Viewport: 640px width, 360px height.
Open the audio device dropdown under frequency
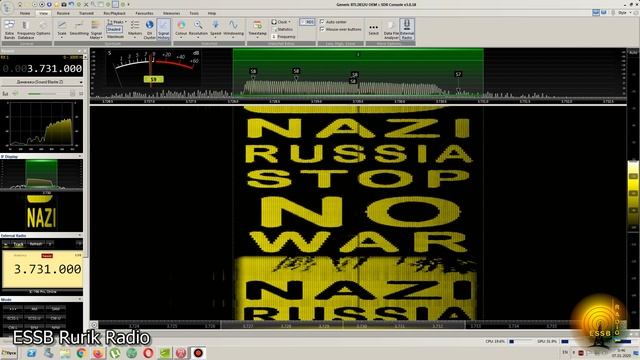[42, 82]
